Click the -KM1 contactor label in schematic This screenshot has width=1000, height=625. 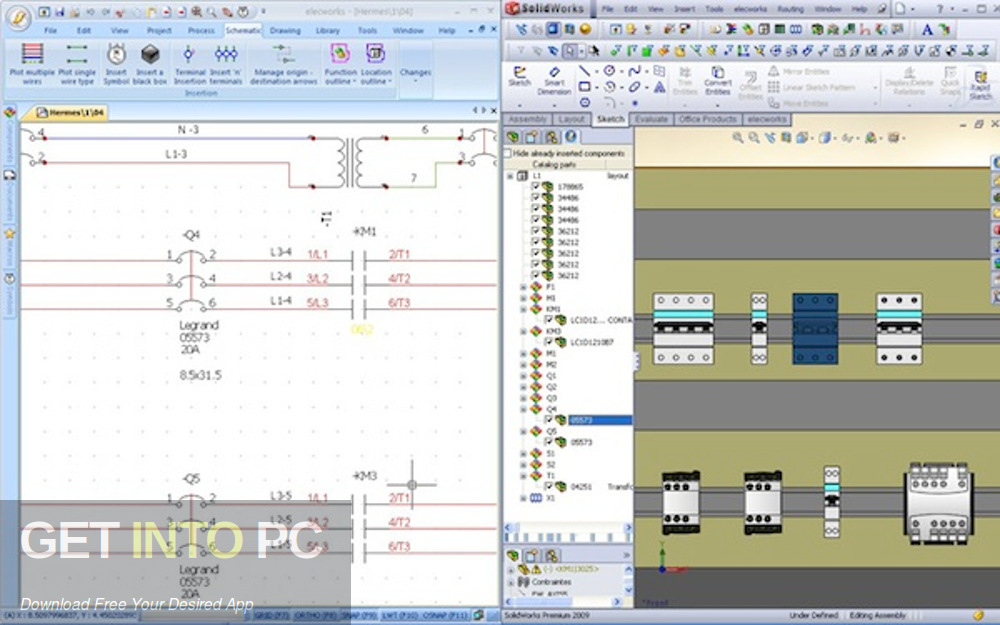coord(364,232)
